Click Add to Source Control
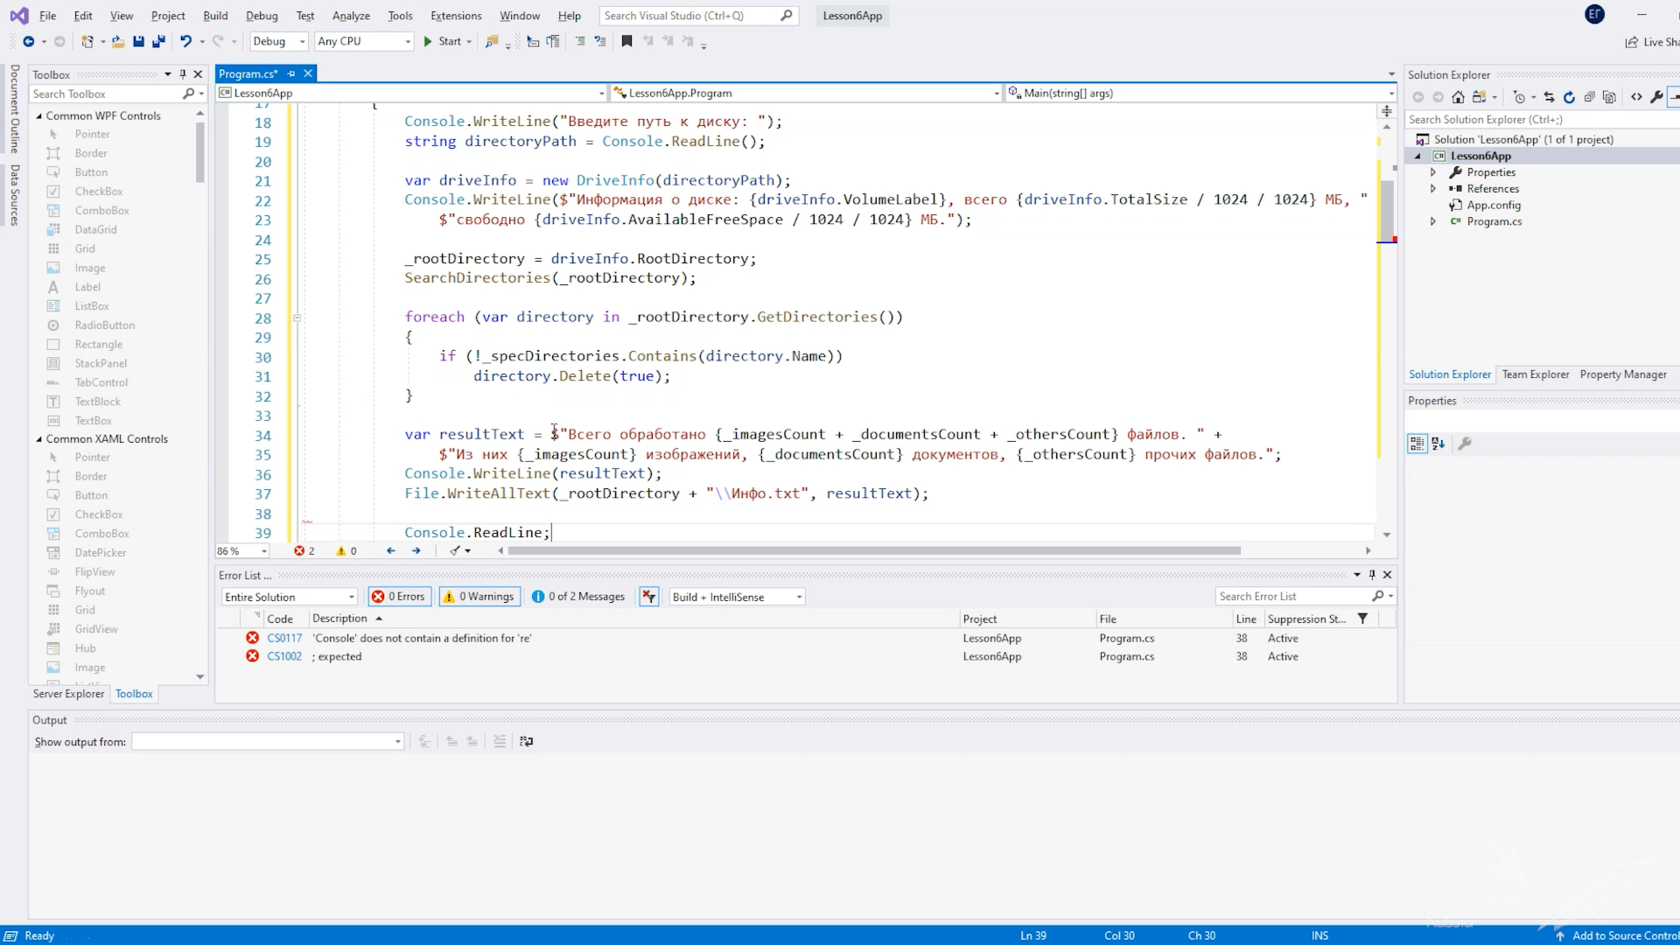This screenshot has height=945, width=1680. click(x=1616, y=936)
